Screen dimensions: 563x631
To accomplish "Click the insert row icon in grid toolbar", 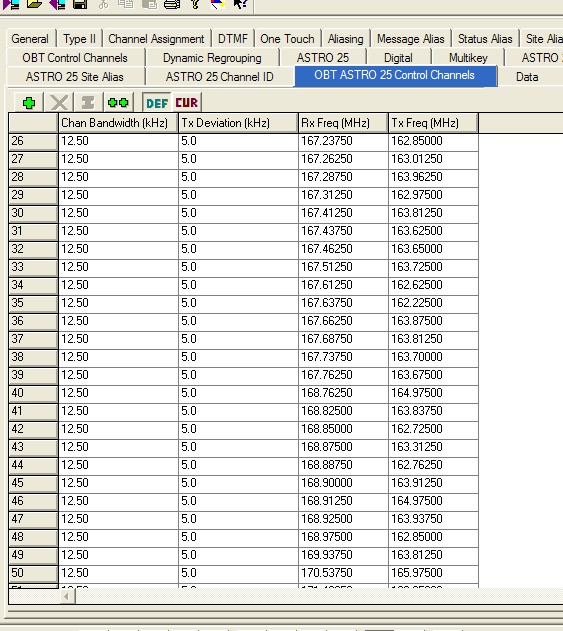I will [x=88, y=103].
